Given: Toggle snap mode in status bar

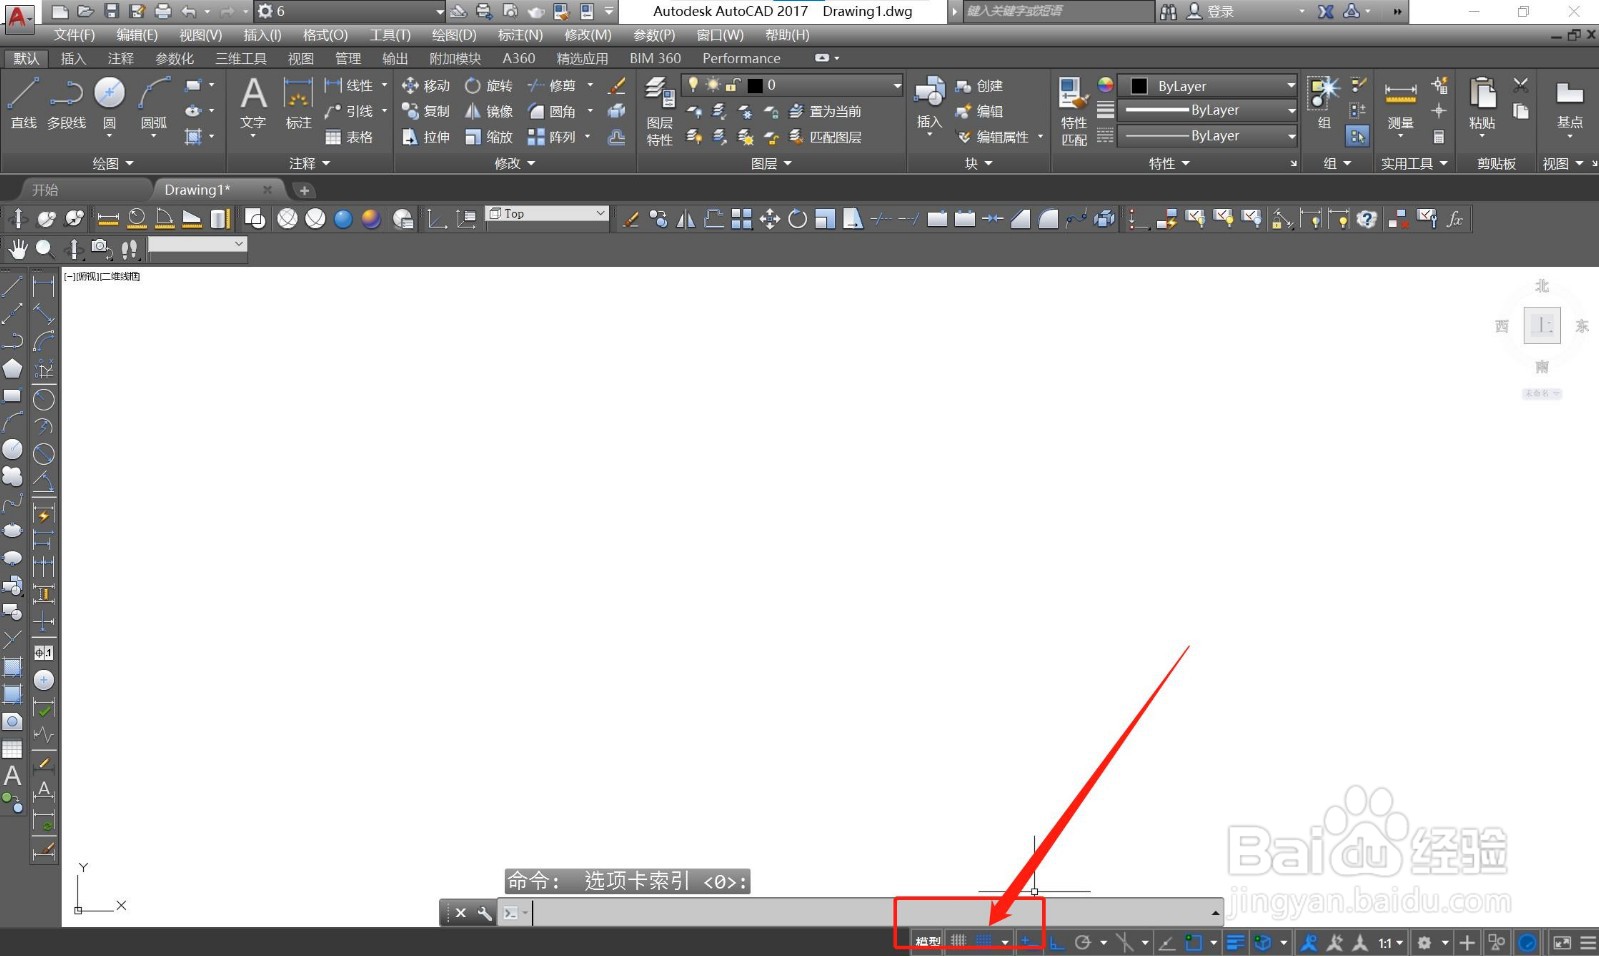Looking at the screenshot, I should point(984,942).
